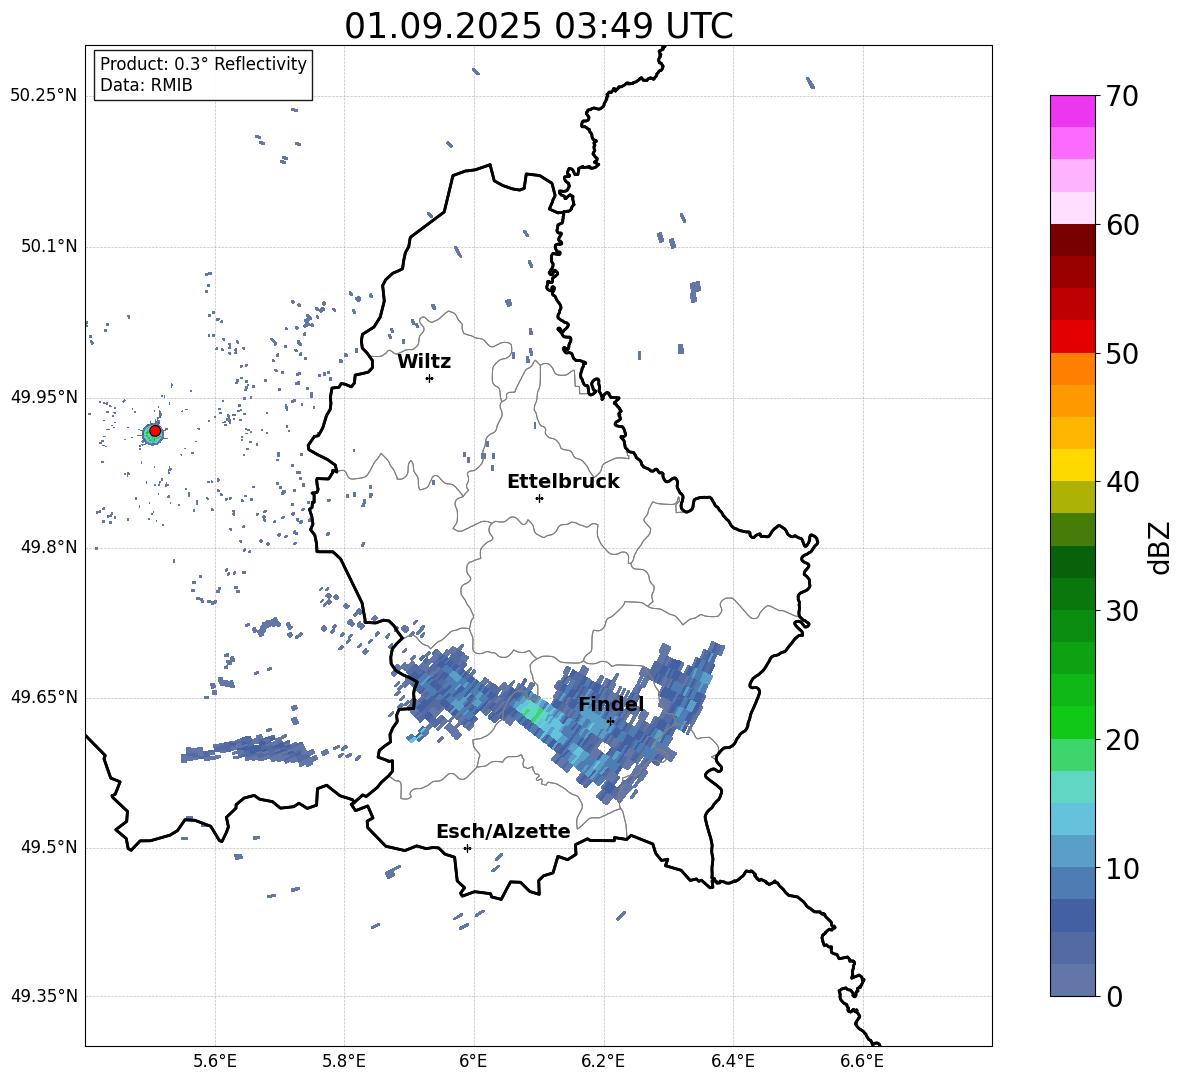Click the 40 colorbar tick label
Viewport: 1184px width, 1081px height.
point(1122,482)
